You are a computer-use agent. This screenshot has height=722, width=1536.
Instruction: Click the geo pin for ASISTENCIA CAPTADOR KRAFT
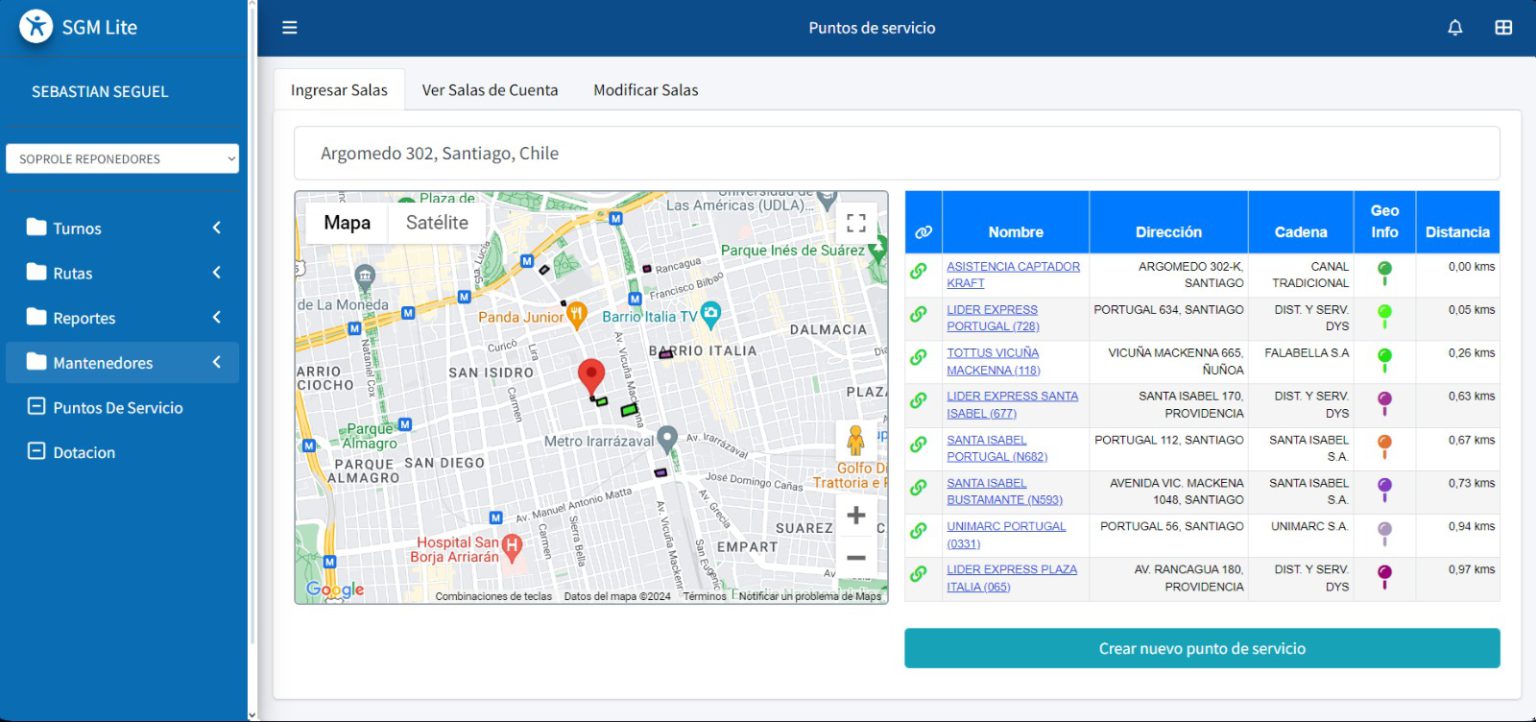(x=1384, y=274)
